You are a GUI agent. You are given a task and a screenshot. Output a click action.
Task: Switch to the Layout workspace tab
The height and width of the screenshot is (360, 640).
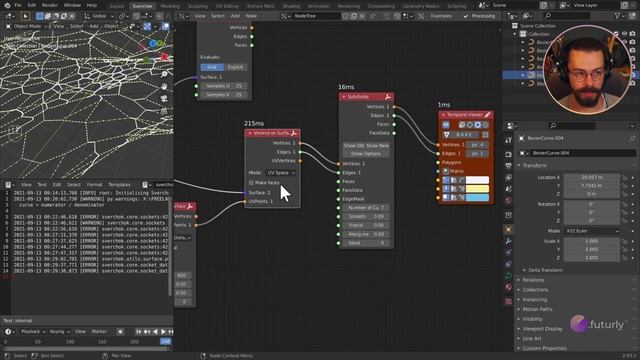coord(117,6)
